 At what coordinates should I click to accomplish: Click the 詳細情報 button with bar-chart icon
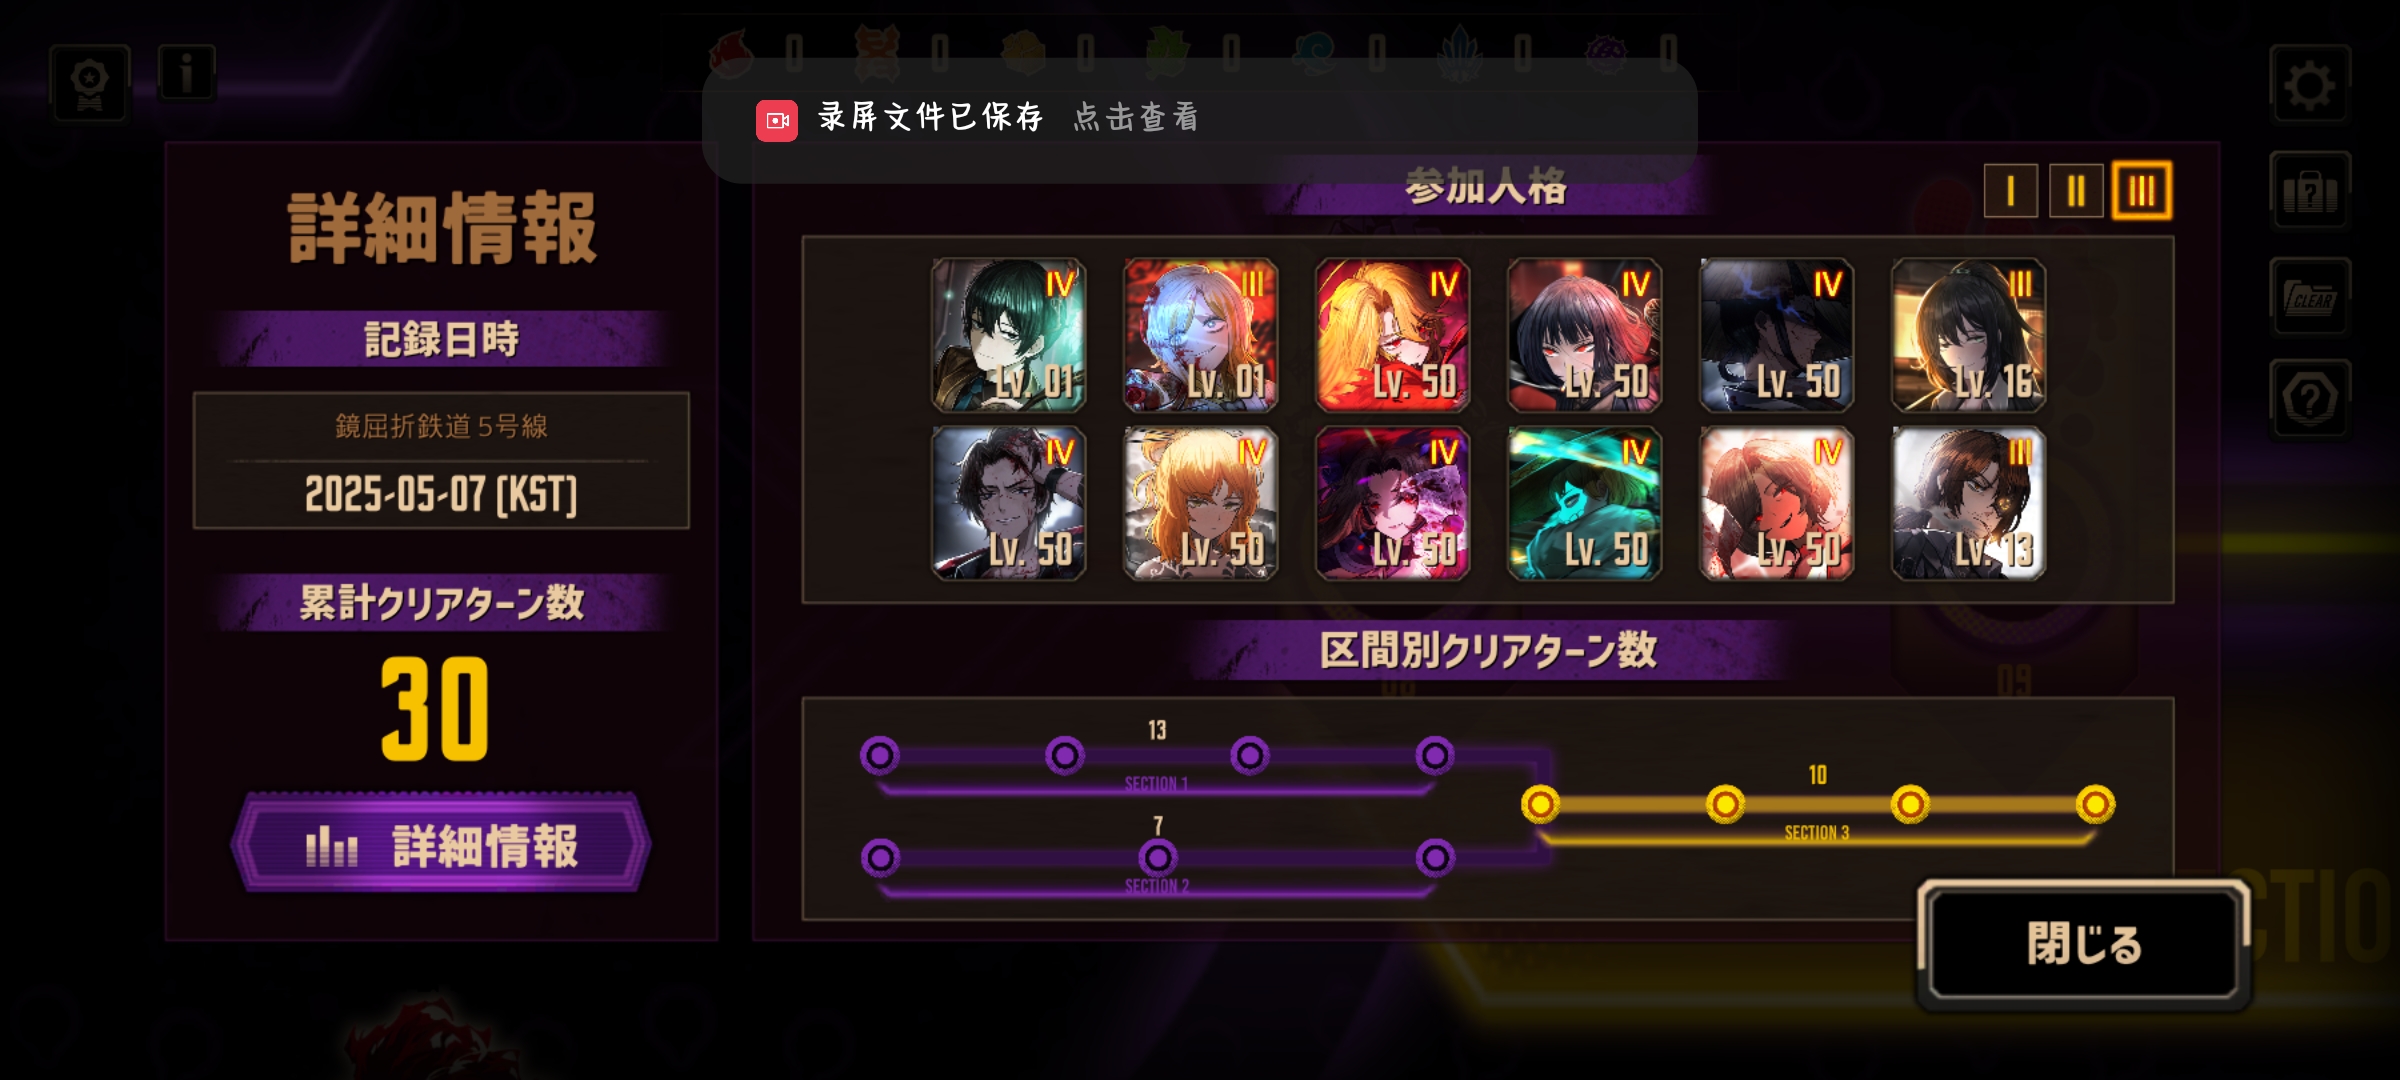(441, 844)
